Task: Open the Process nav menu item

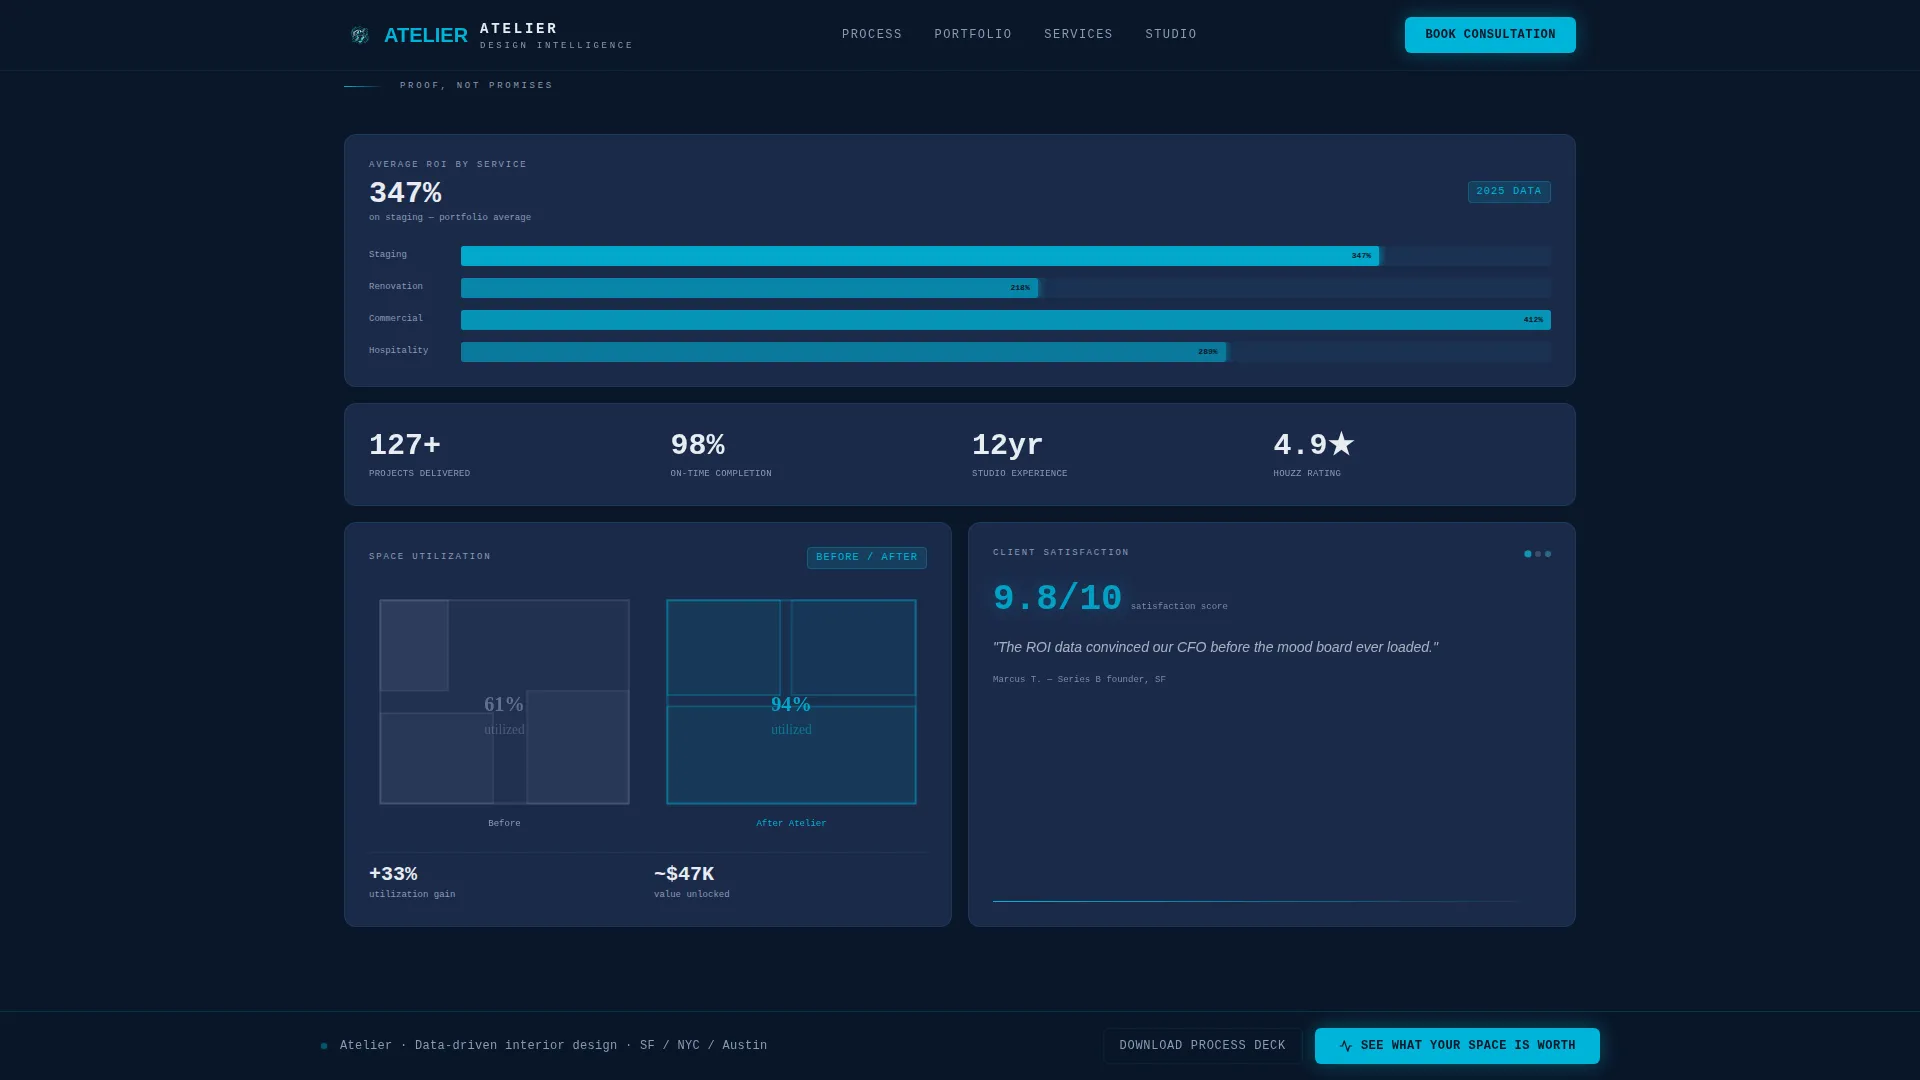Action: (872, 35)
